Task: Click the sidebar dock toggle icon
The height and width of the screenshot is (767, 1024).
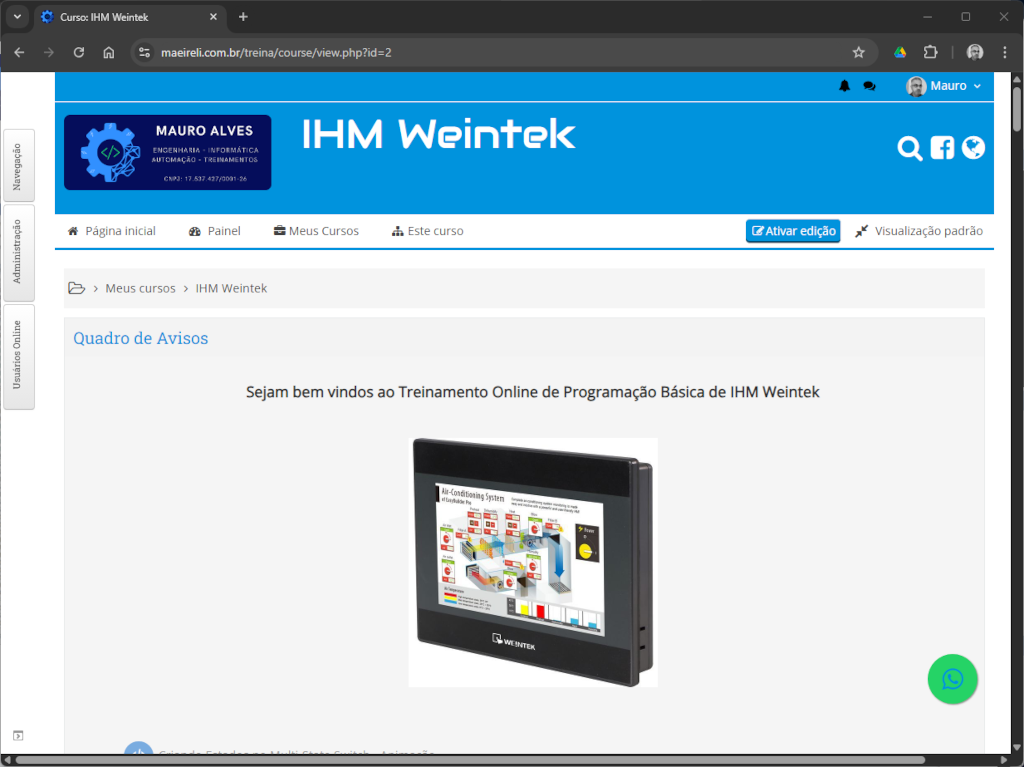Action: point(18,736)
